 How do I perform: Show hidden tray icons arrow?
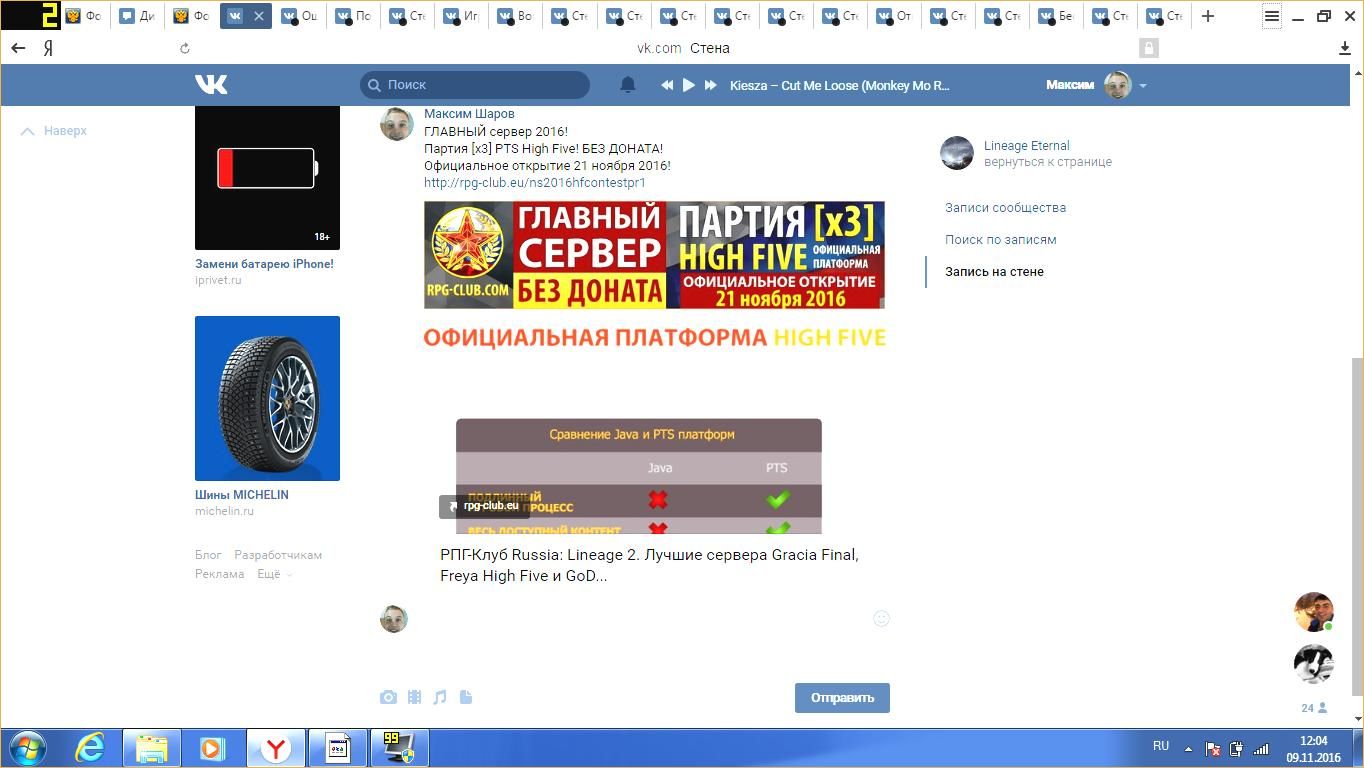click(1188, 748)
